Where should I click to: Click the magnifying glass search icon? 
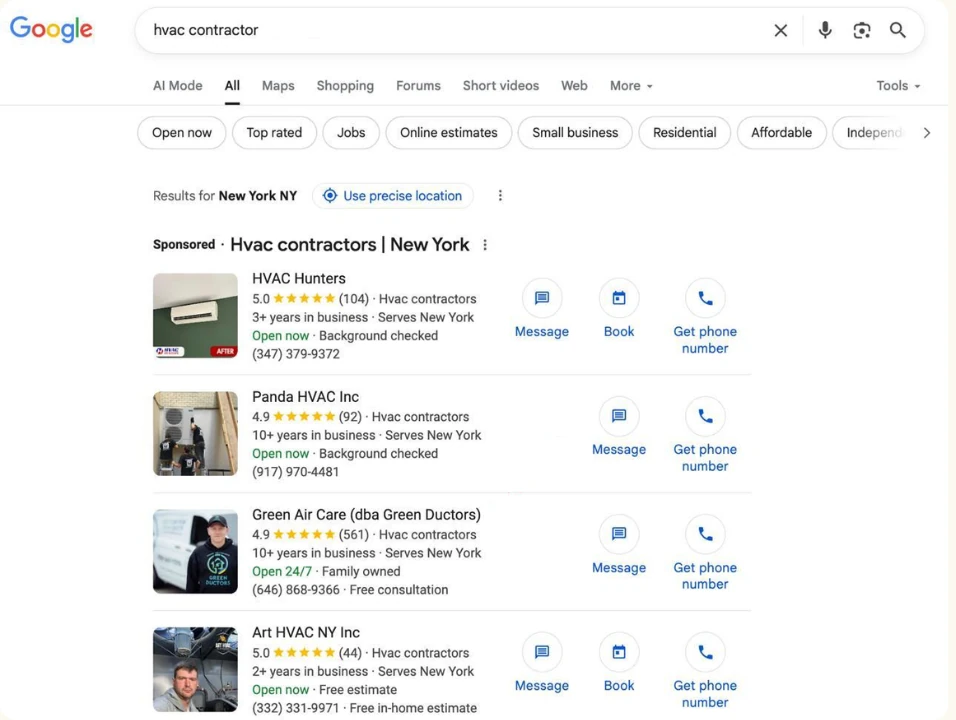pyautogui.click(x=898, y=30)
